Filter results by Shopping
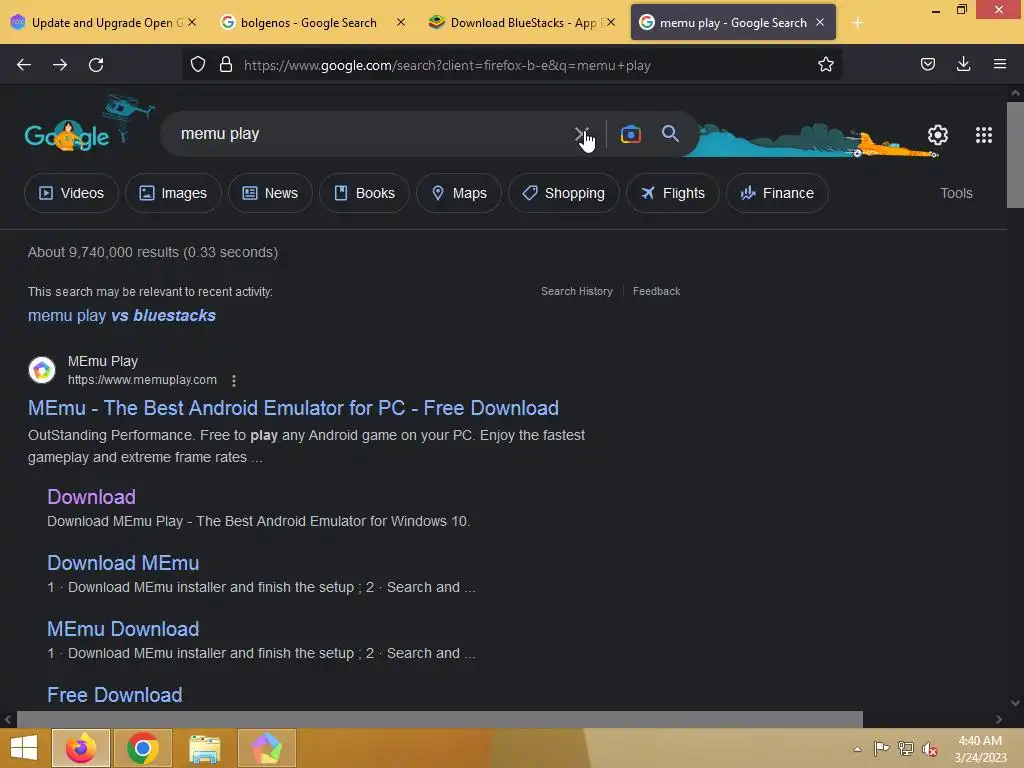 tap(564, 193)
